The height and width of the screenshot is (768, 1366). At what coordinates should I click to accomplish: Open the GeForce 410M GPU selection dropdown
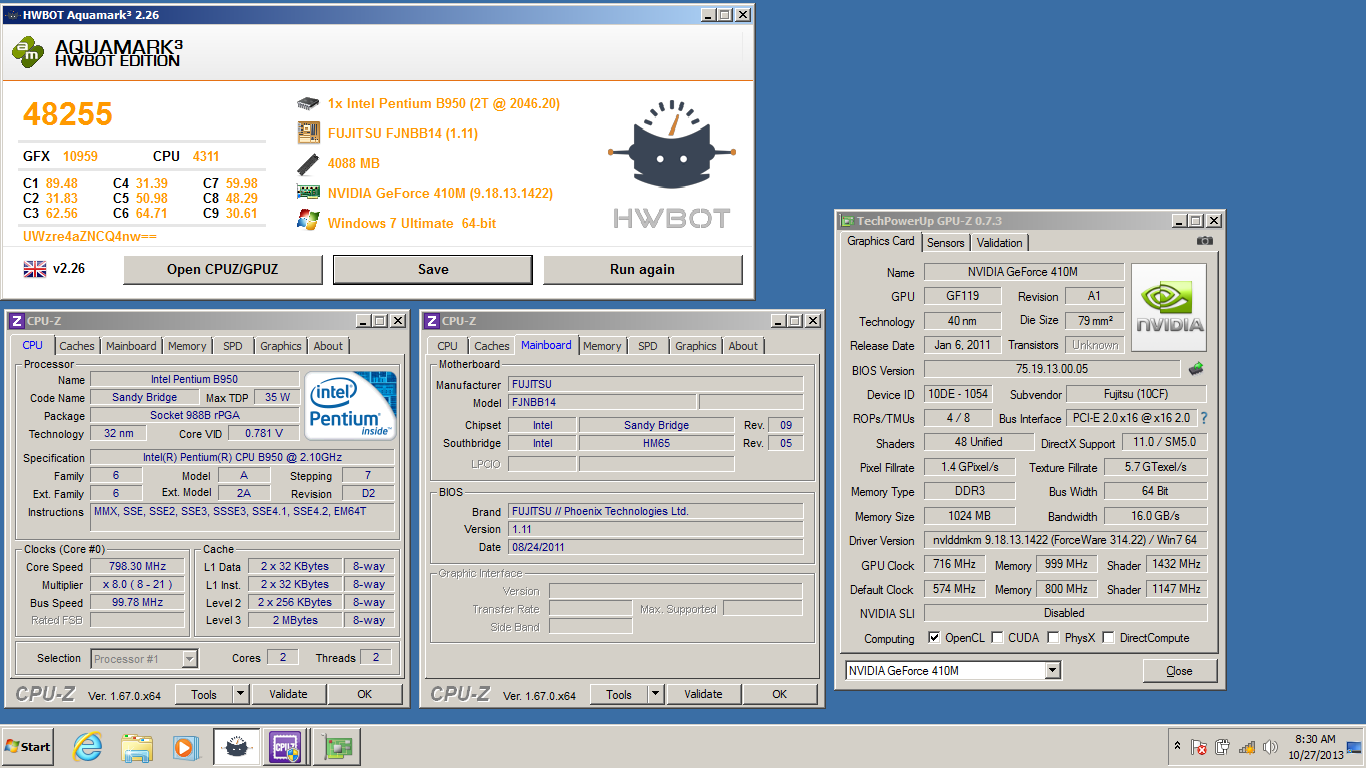click(1052, 670)
